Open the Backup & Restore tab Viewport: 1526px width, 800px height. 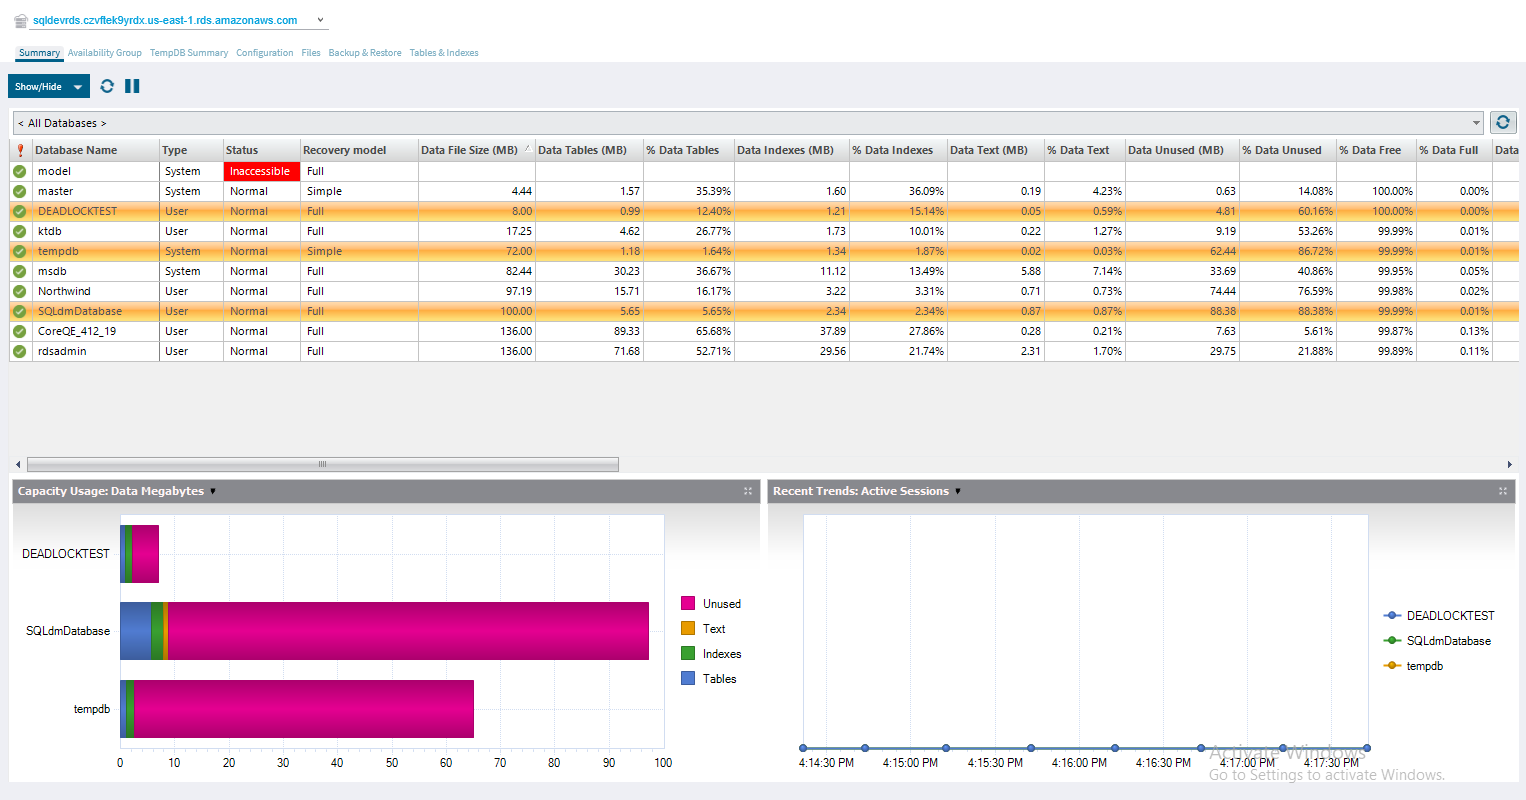click(365, 53)
